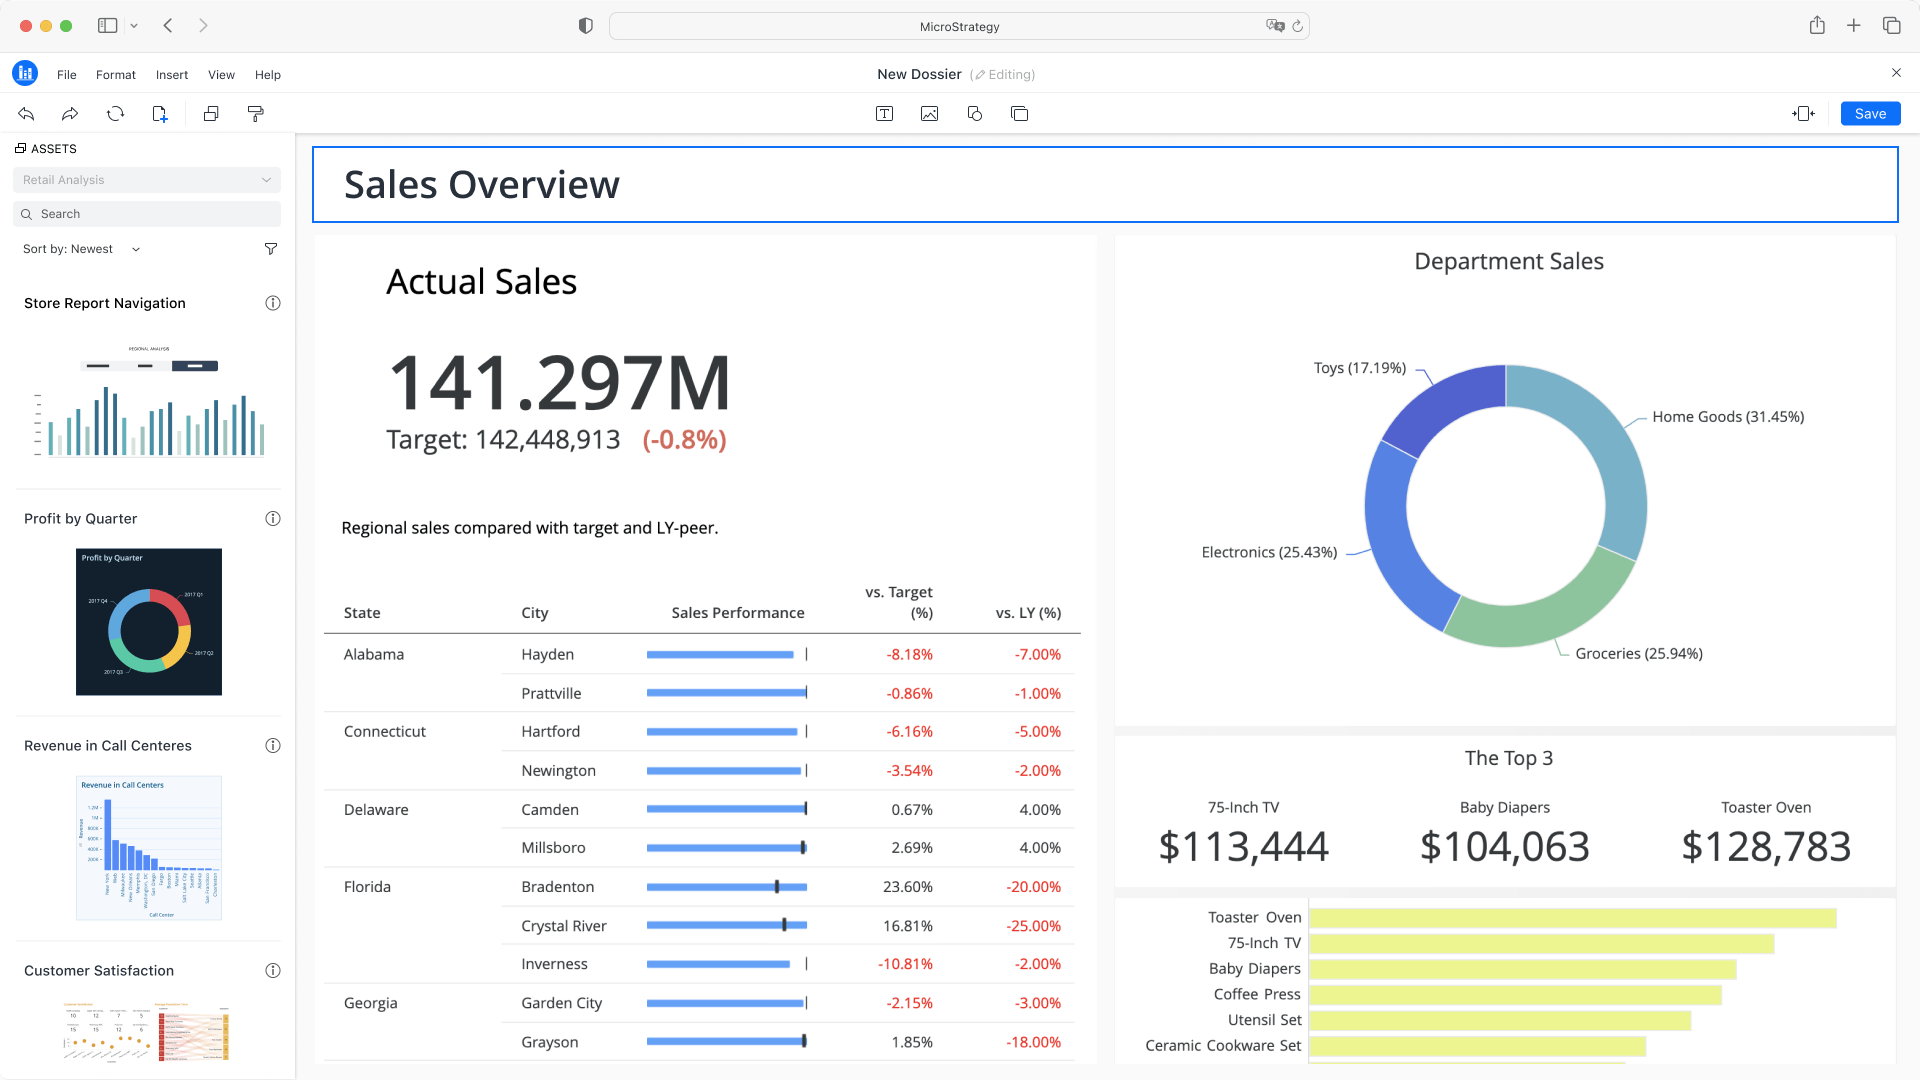Open the Format menu
Viewport: 1920px width, 1080px height.
pyautogui.click(x=115, y=75)
